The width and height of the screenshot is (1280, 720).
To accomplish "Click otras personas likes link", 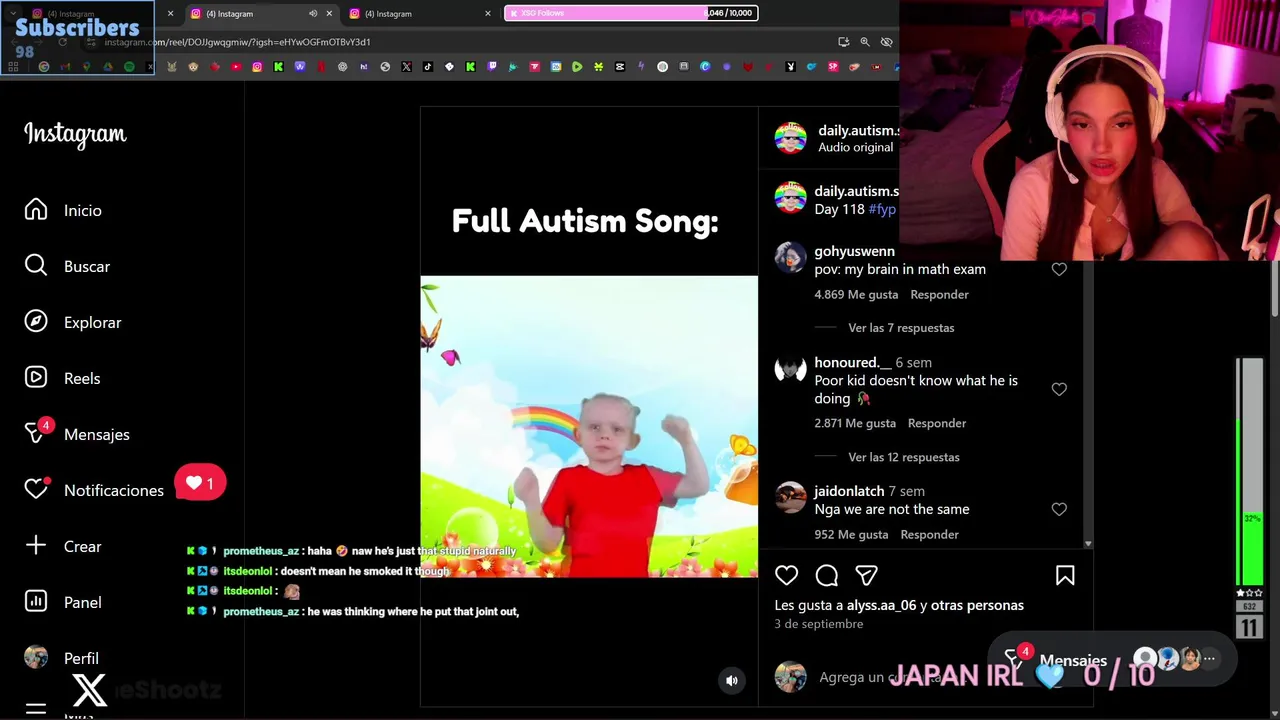I will 978,605.
